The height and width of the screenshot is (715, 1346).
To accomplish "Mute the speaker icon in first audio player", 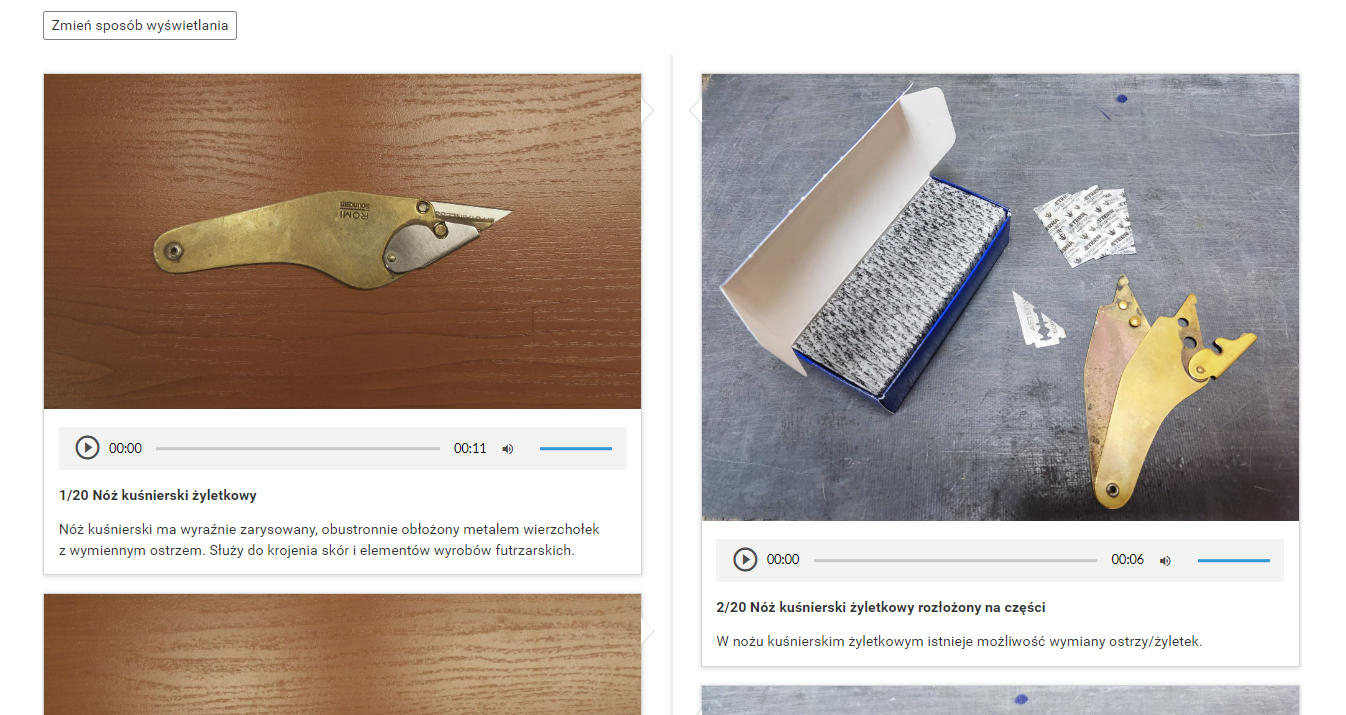I will pyautogui.click(x=508, y=449).
